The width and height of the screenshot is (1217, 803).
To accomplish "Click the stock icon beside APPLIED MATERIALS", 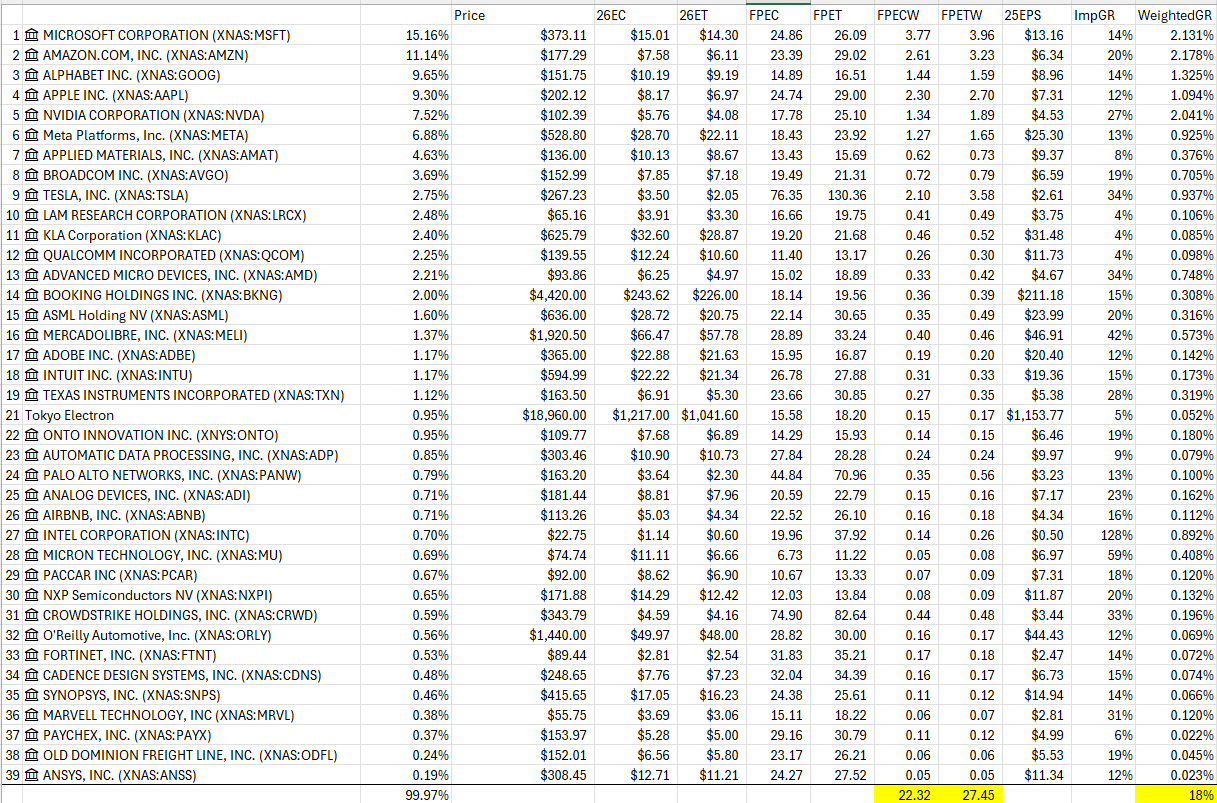I will [31, 155].
